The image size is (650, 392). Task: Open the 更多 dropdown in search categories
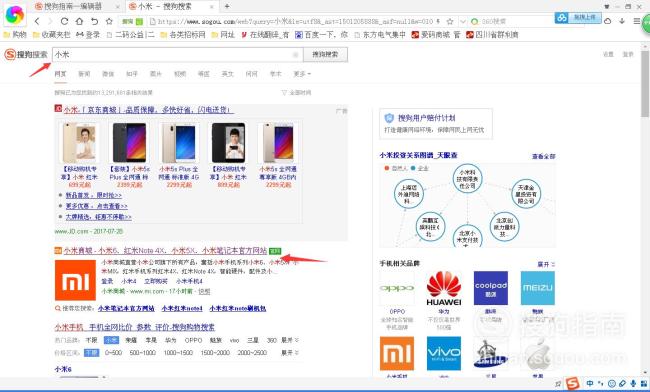coord(302,74)
